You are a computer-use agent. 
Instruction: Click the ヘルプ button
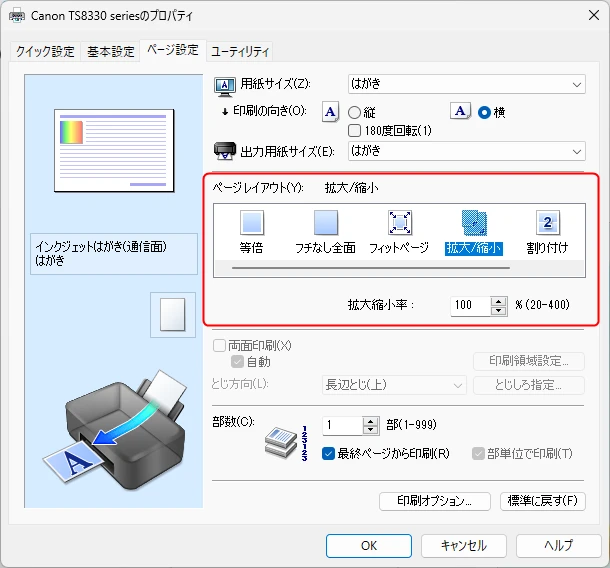tap(559, 546)
